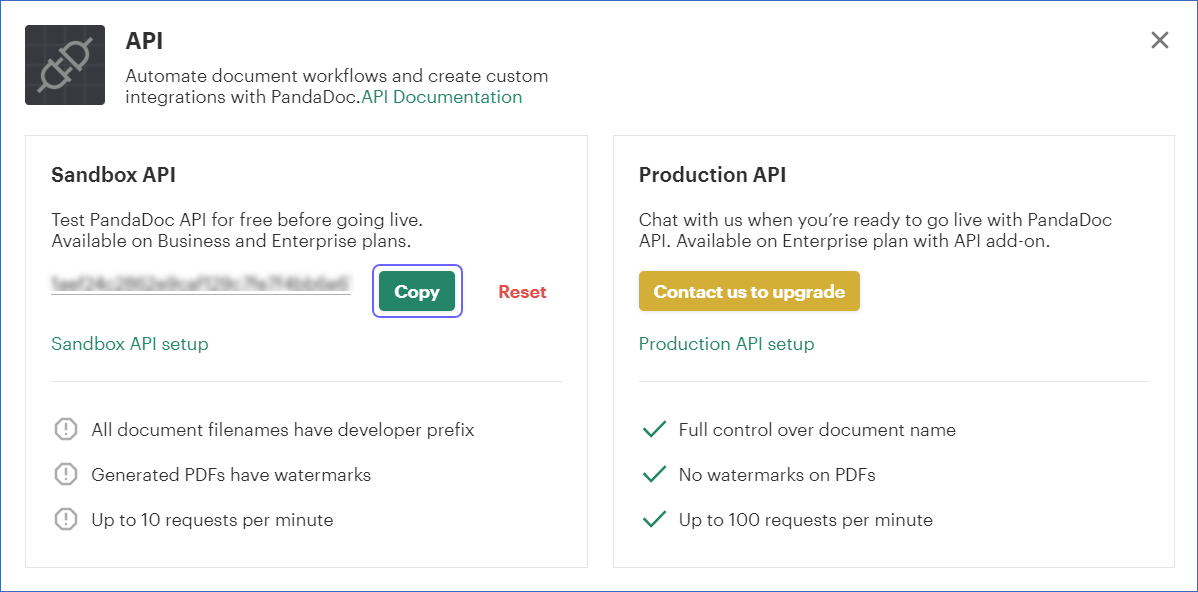Click warning icon beside developer prefix note
1198x592 pixels.
tap(66, 429)
